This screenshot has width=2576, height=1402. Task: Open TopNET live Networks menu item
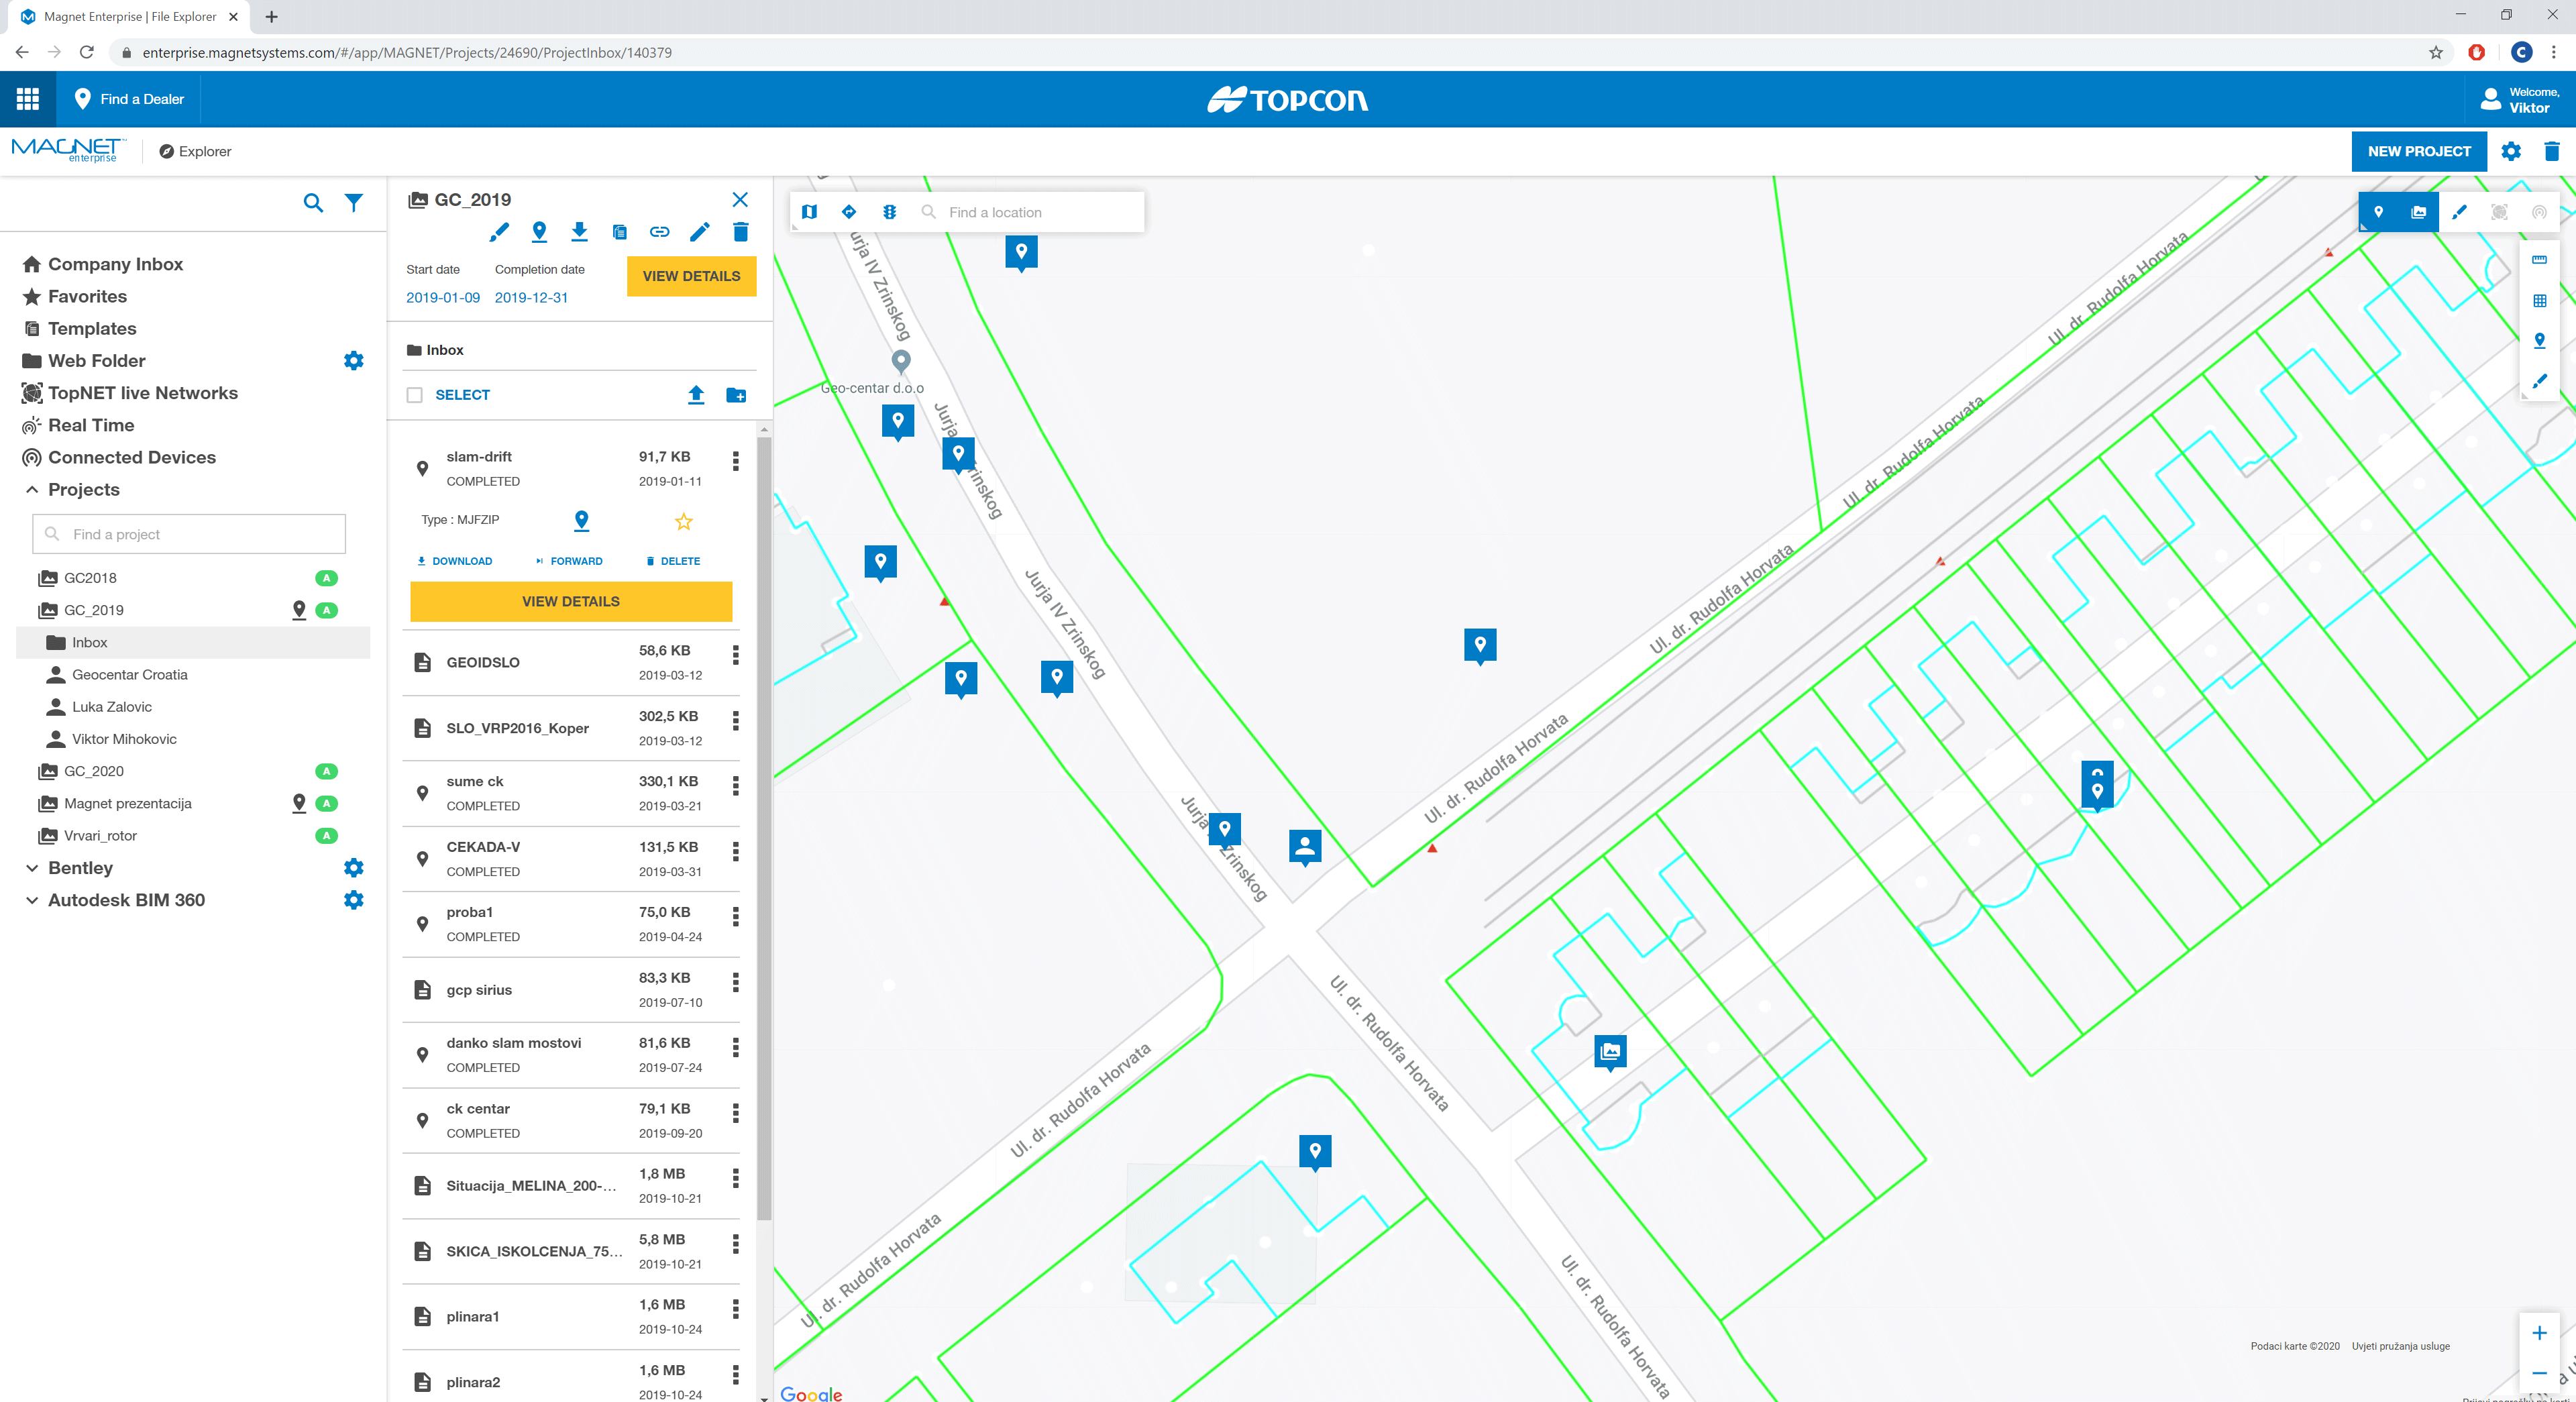click(142, 393)
